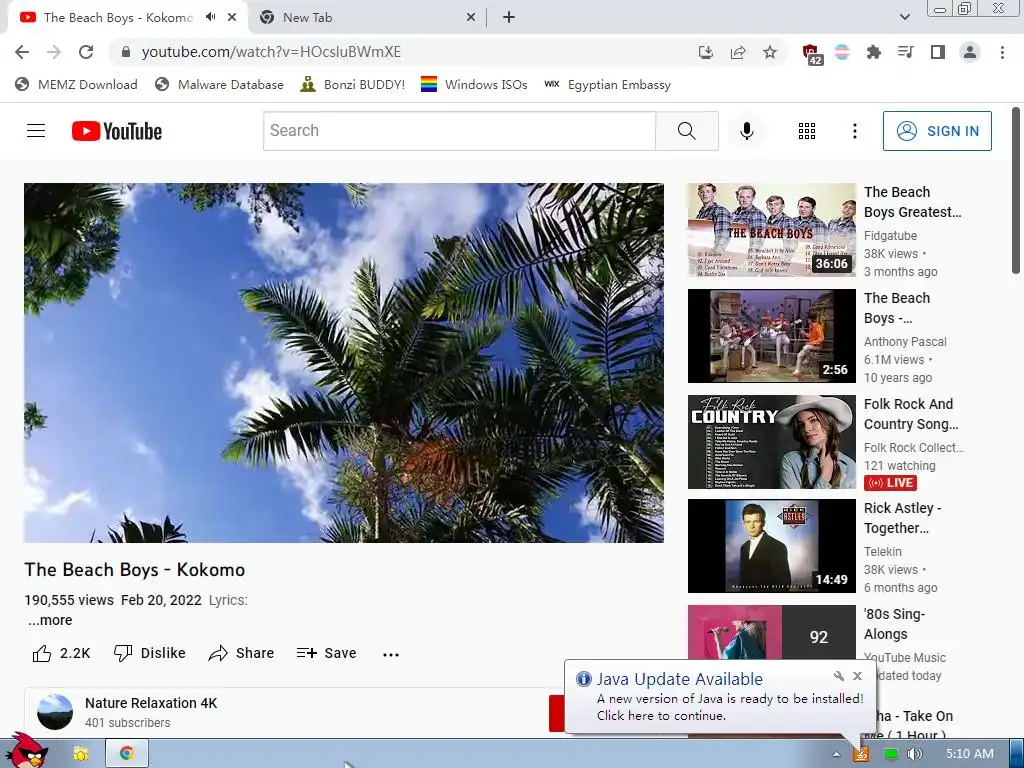1024x768 pixels.
Task: Show hidden tray icons arrow
Action: point(836,754)
